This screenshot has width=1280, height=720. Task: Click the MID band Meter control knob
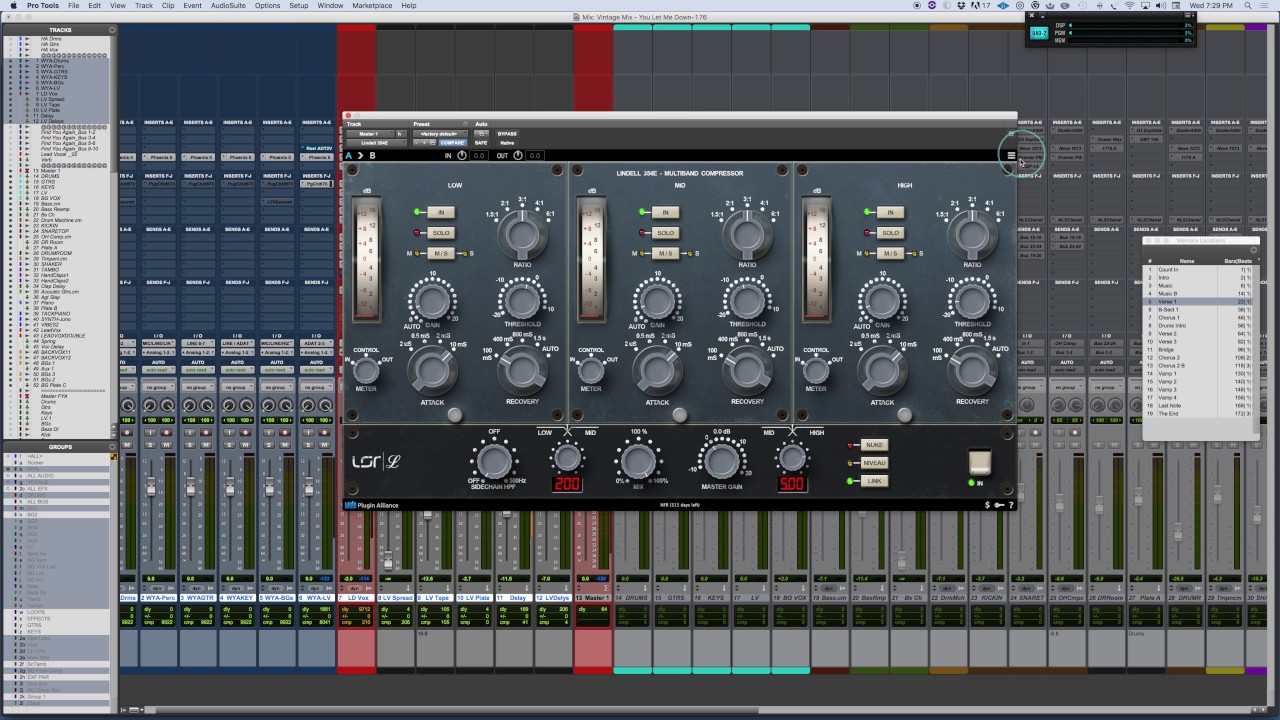[591, 370]
